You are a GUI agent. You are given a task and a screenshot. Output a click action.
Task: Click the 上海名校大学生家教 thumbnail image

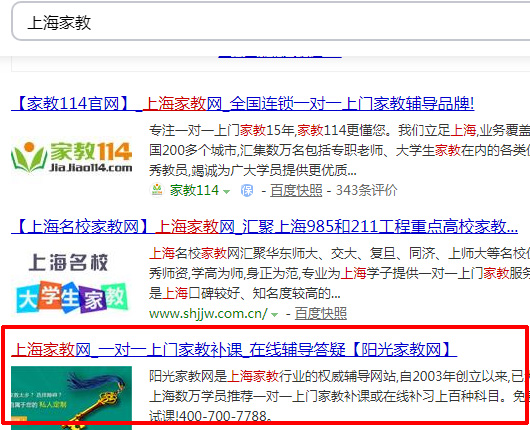[x=71, y=282]
